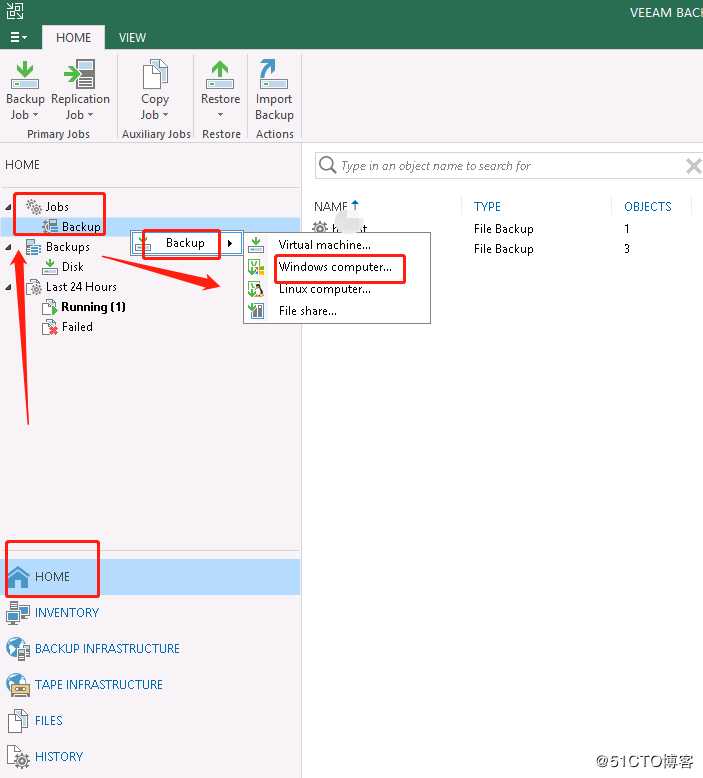Click the Running status icon
The image size is (703, 778).
tap(50, 307)
